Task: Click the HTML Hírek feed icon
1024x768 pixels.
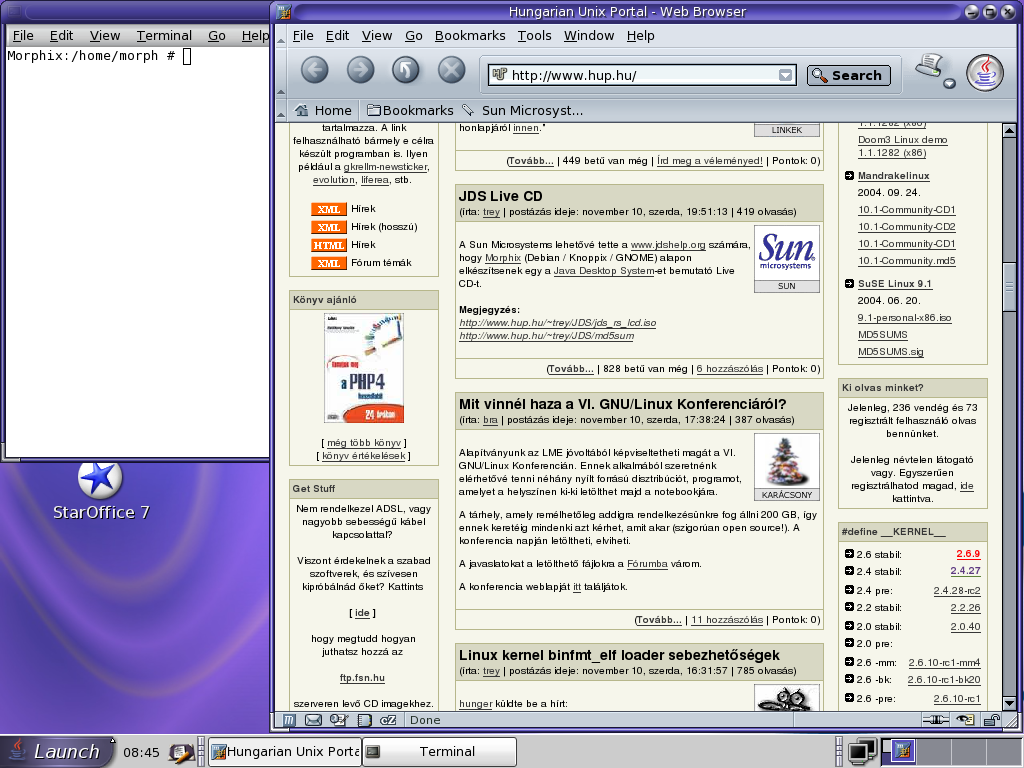Action: click(x=328, y=246)
